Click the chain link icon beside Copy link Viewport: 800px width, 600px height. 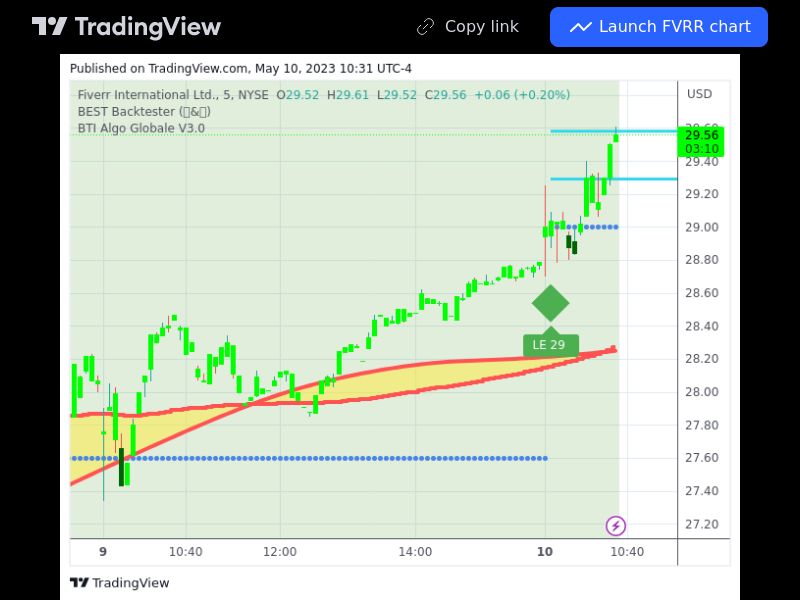[426, 27]
